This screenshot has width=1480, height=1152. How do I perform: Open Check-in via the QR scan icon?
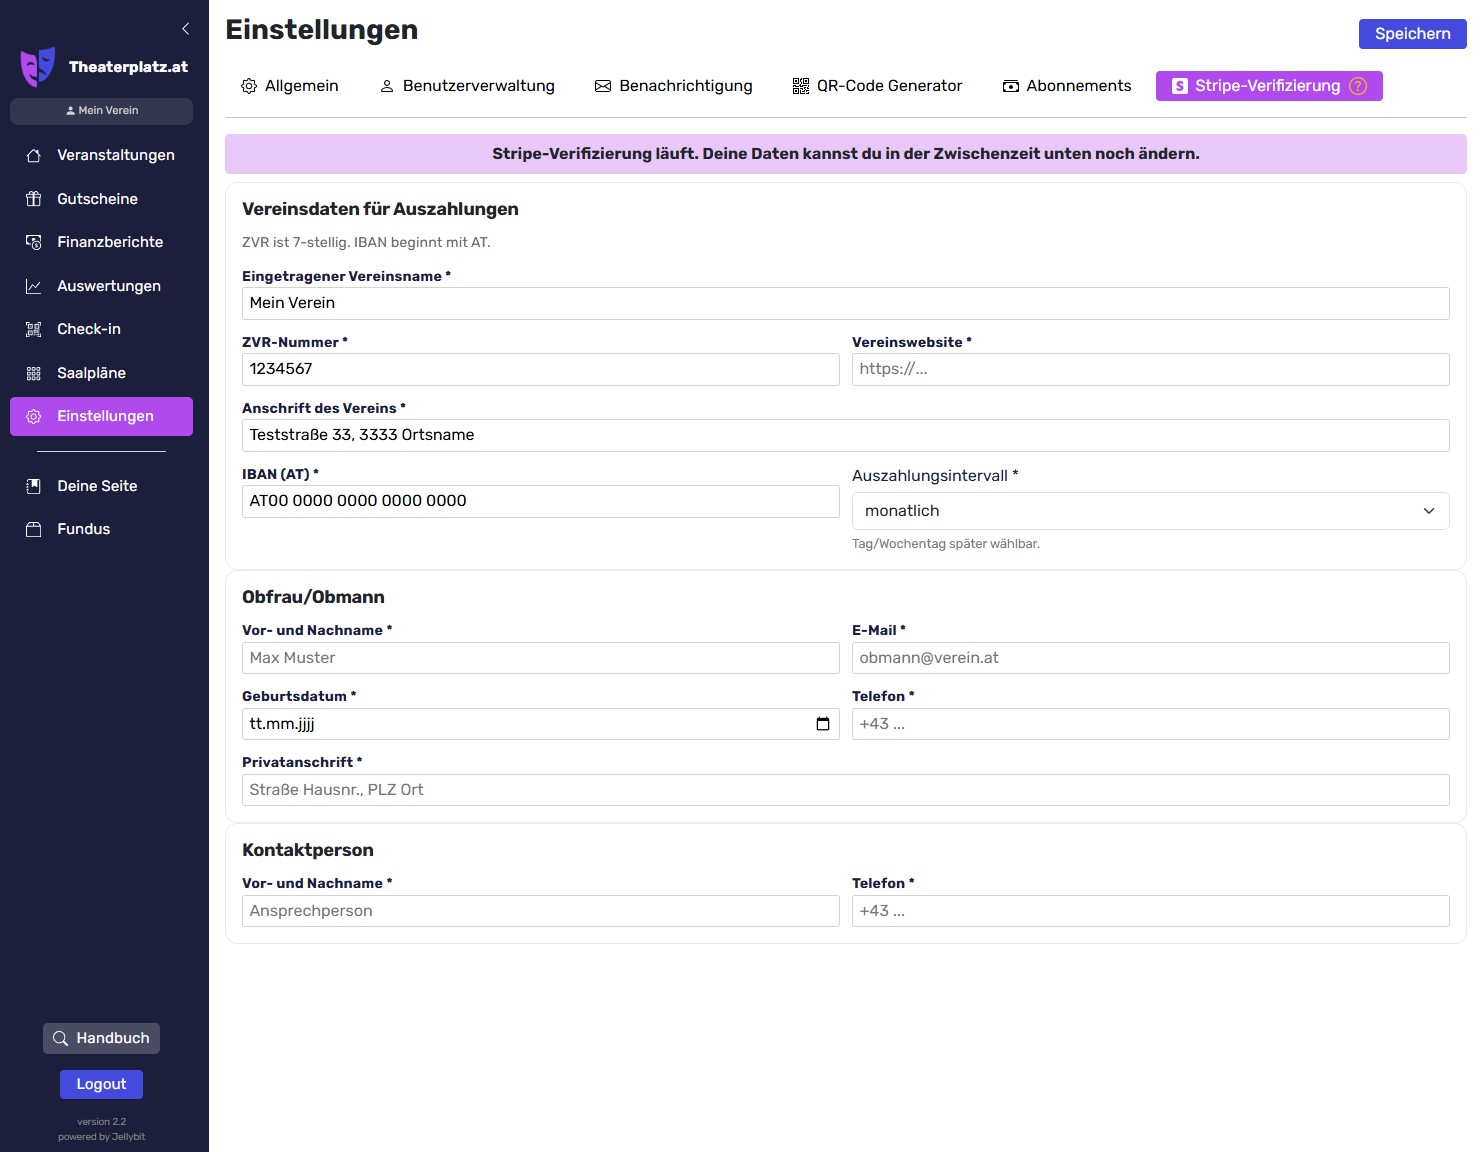[x=34, y=329]
